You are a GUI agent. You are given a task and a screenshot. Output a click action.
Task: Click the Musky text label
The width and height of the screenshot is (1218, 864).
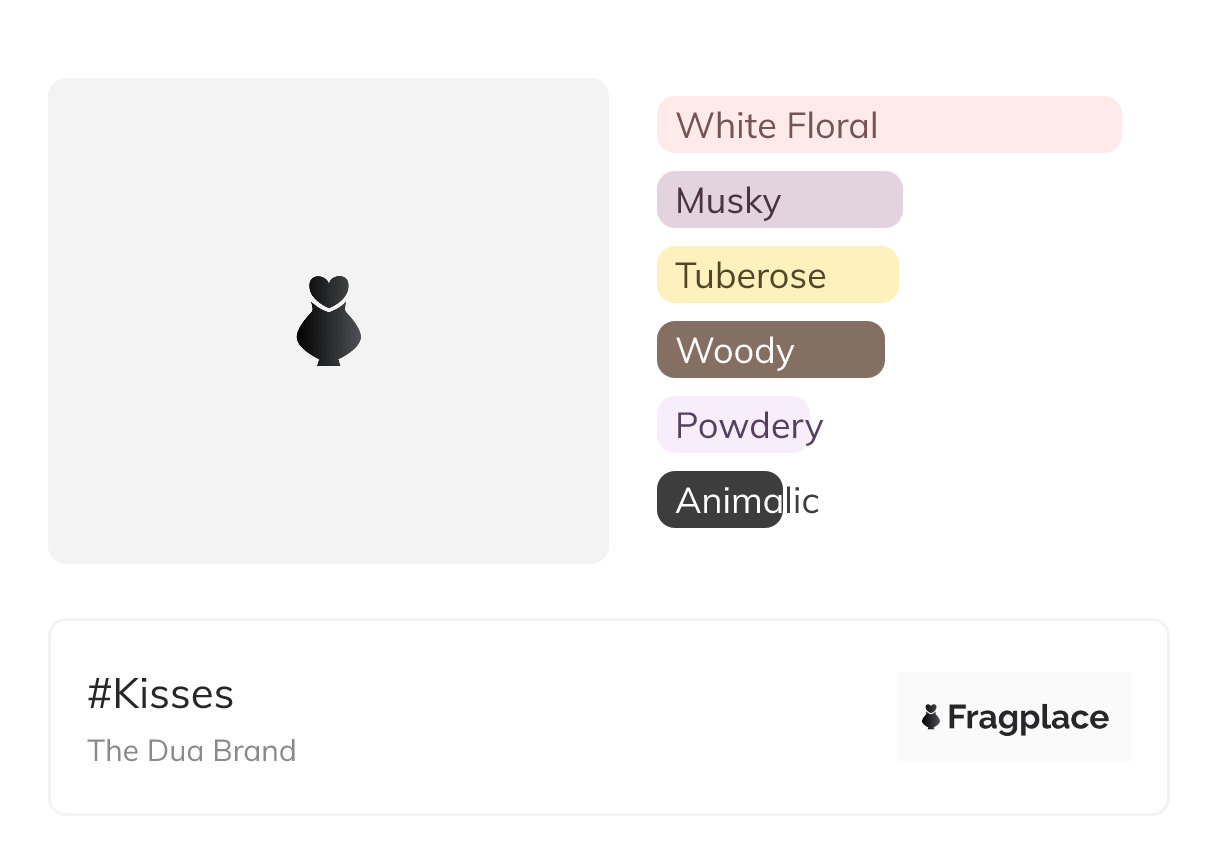click(x=728, y=201)
